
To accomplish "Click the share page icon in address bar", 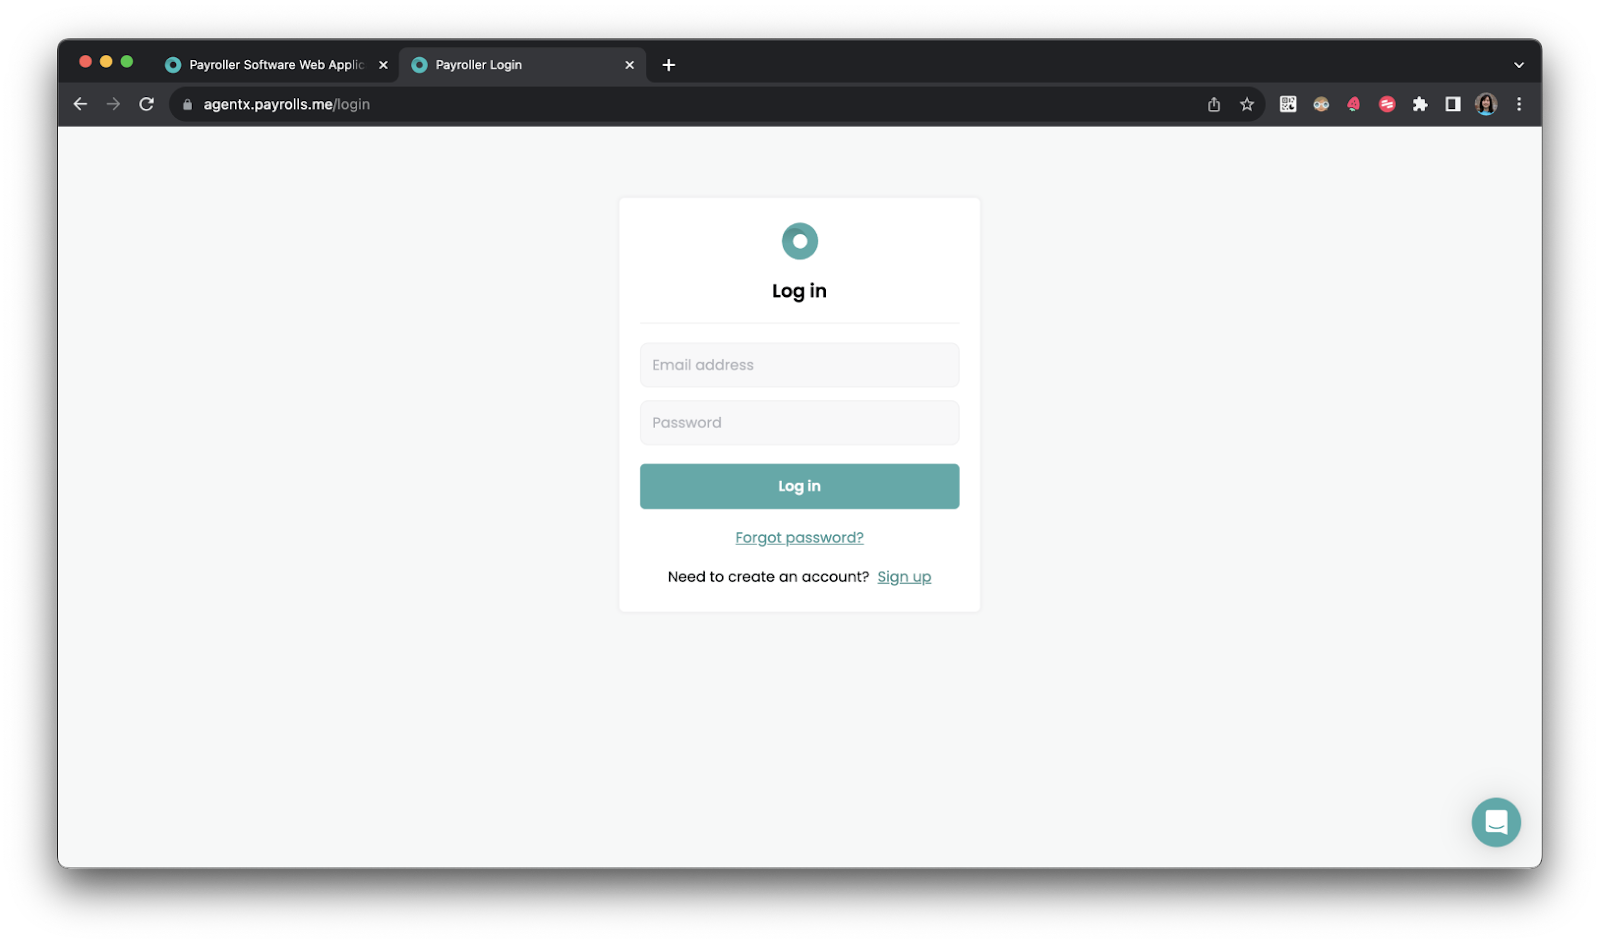I will pos(1213,104).
